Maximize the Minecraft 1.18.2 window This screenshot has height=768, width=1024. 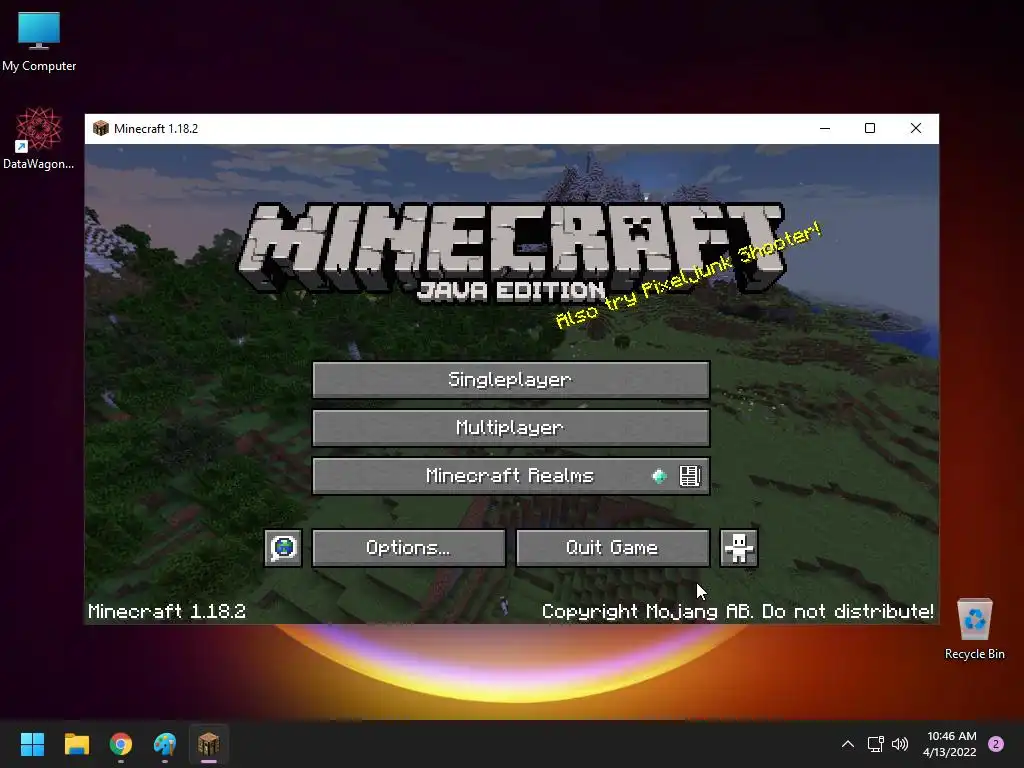870,129
